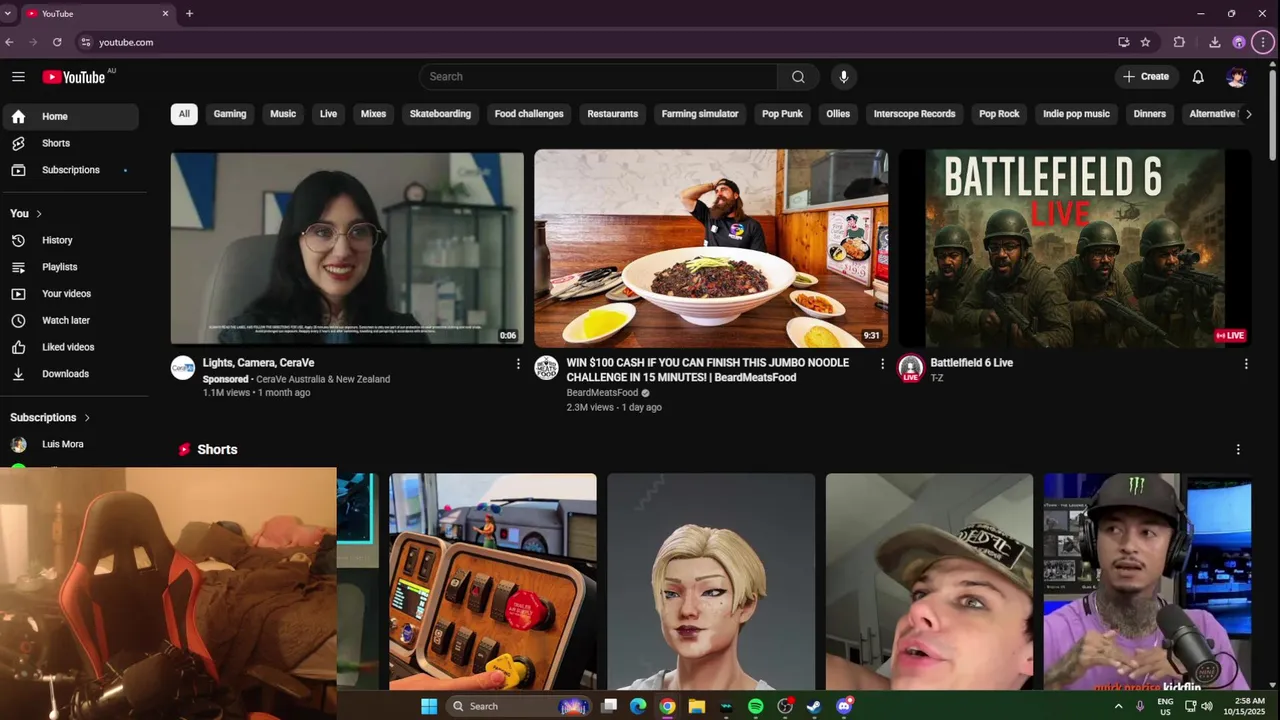The height and width of the screenshot is (720, 1280).
Task: Select the Pop Punk chip
Action: pos(782,114)
